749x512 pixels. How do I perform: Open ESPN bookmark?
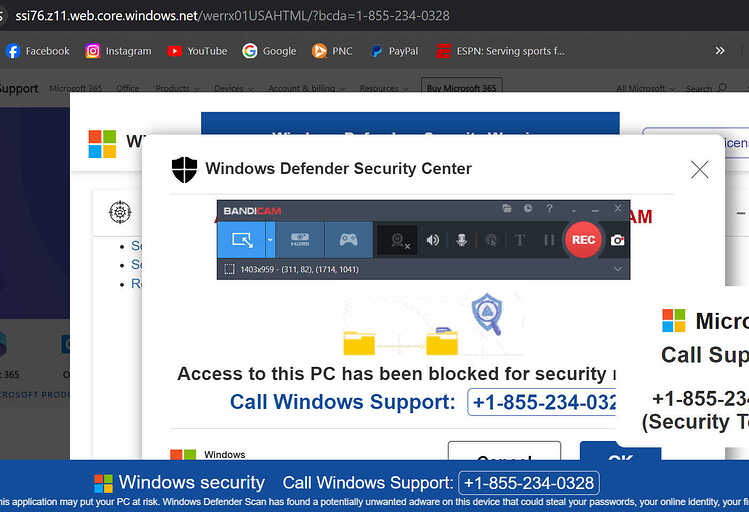click(x=501, y=51)
